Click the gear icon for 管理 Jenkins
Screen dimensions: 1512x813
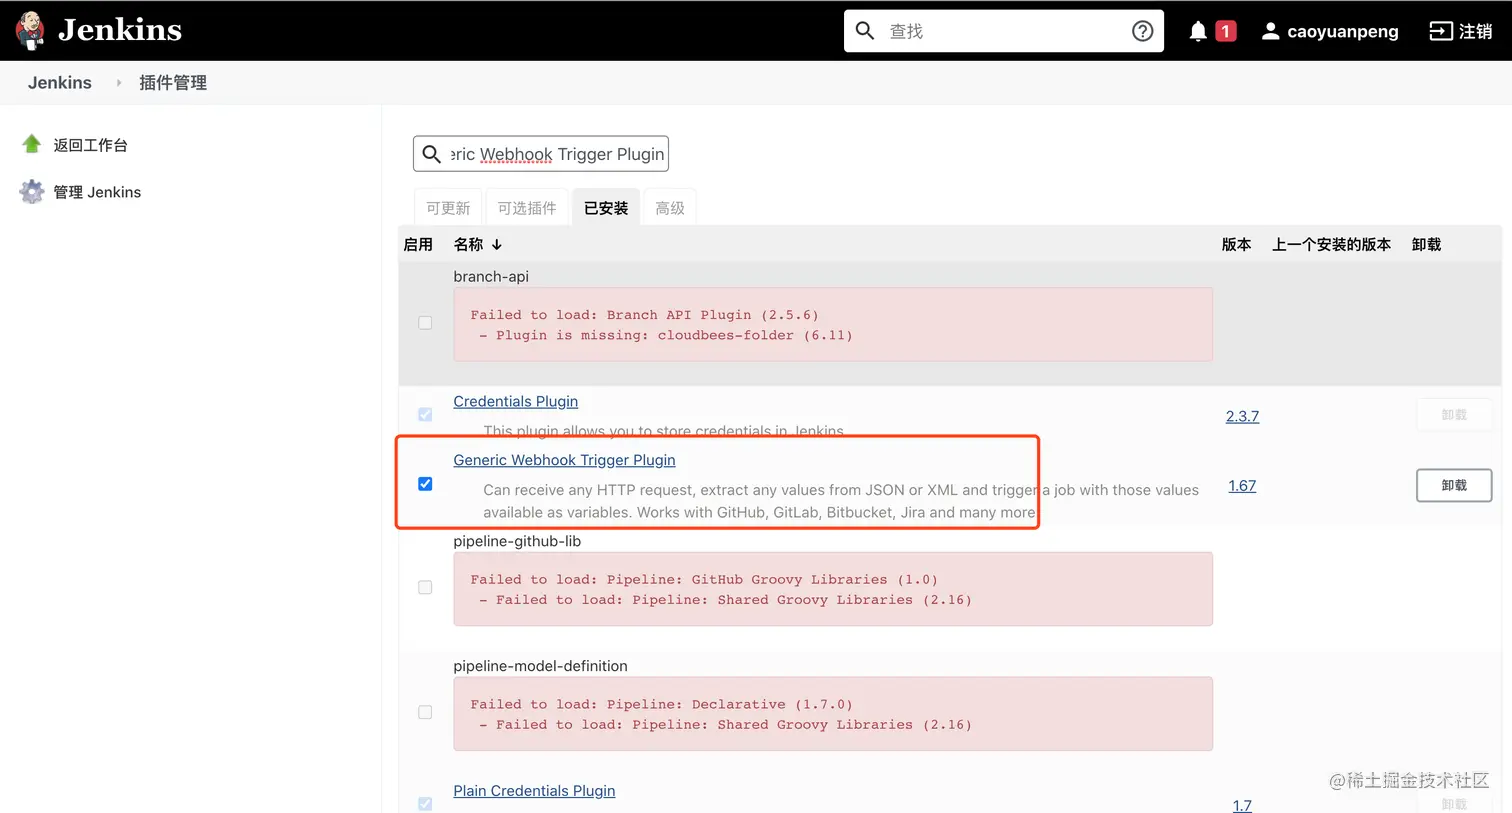coord(32,191)
